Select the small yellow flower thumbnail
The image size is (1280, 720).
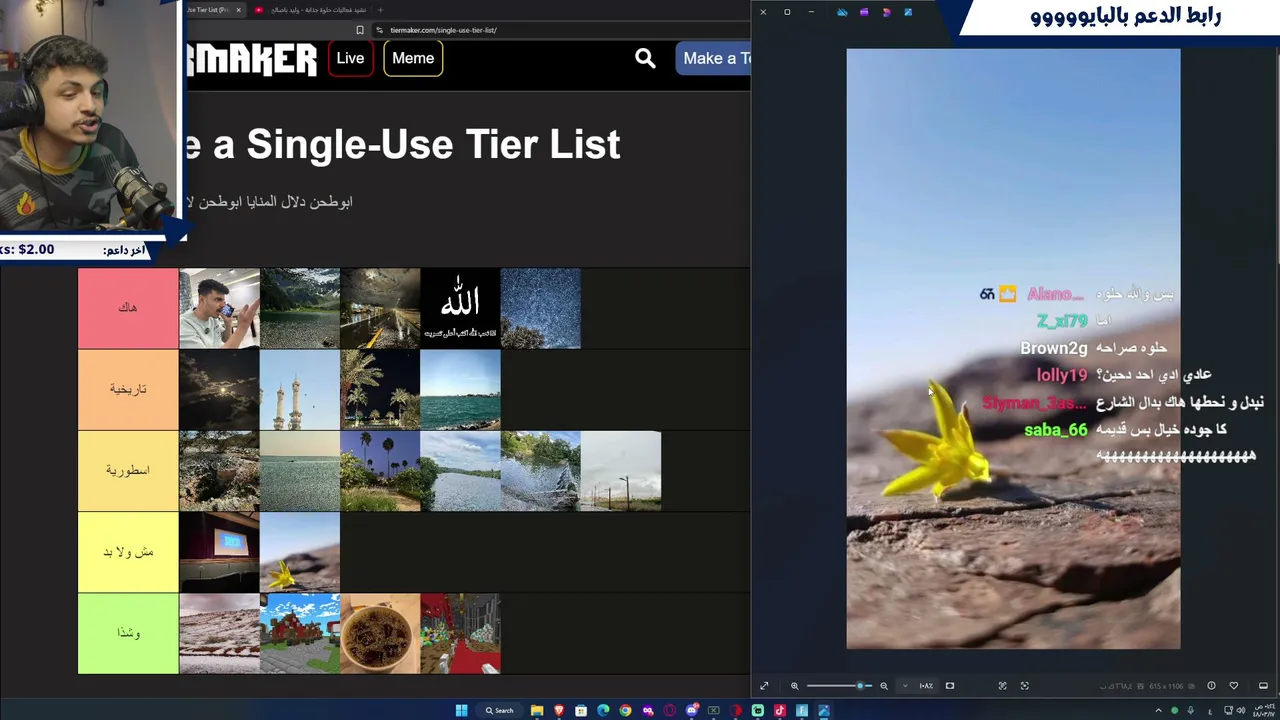click(300, 552)
